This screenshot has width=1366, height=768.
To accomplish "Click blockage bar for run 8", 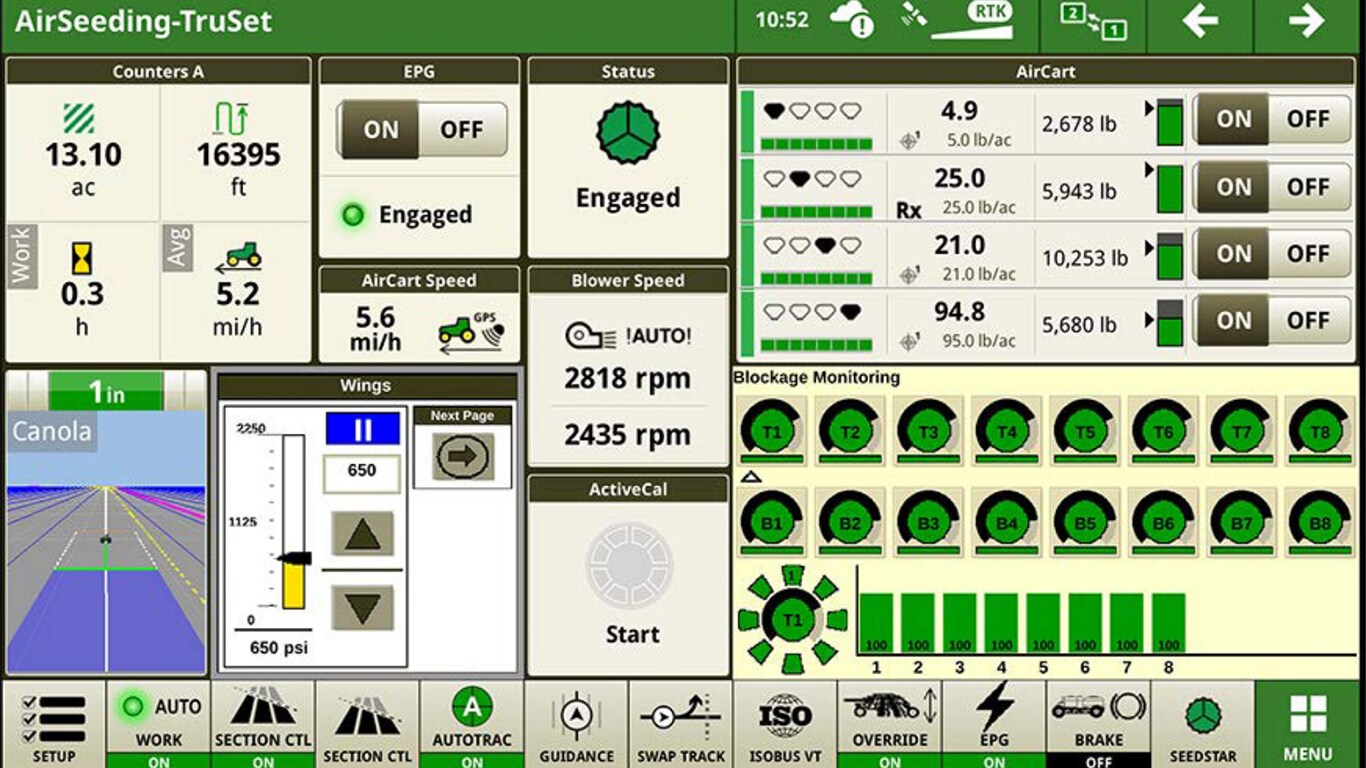I will (1168, 624).
